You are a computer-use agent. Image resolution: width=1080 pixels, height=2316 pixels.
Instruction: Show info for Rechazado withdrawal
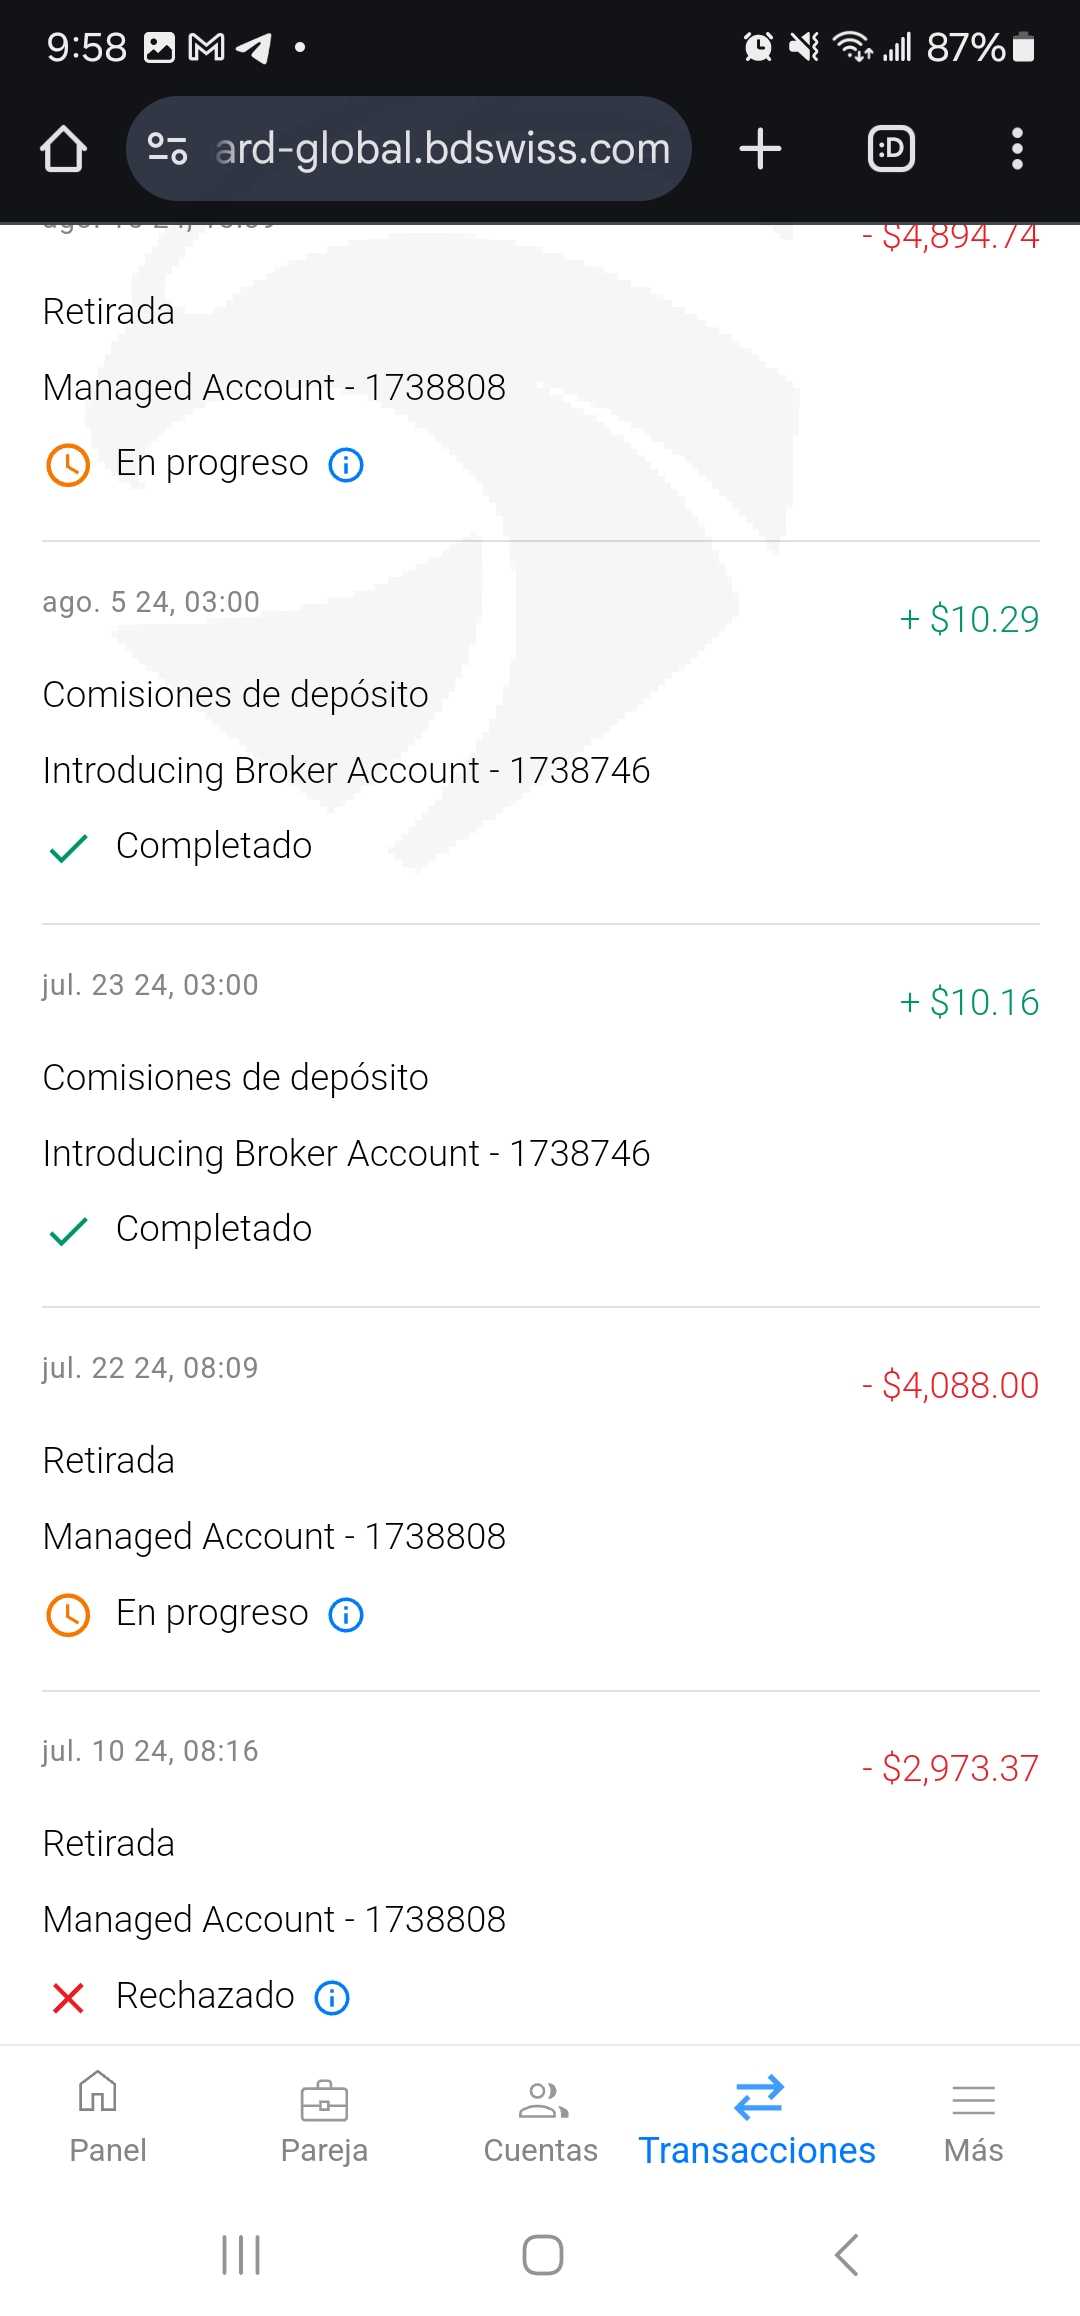(332, 1998)
